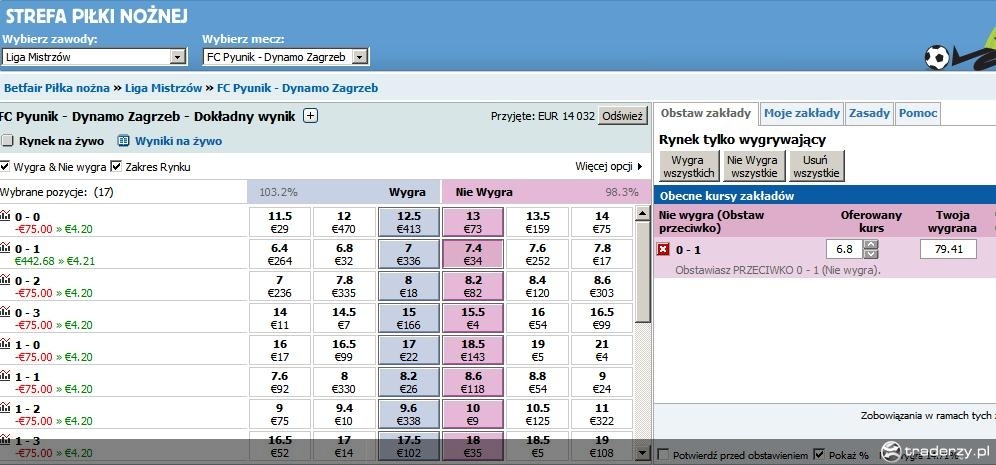Click the plus icon beside Dokładny wynik
Image resolution: width=996 pixels, height=465 pixels.
click(310, 116)
